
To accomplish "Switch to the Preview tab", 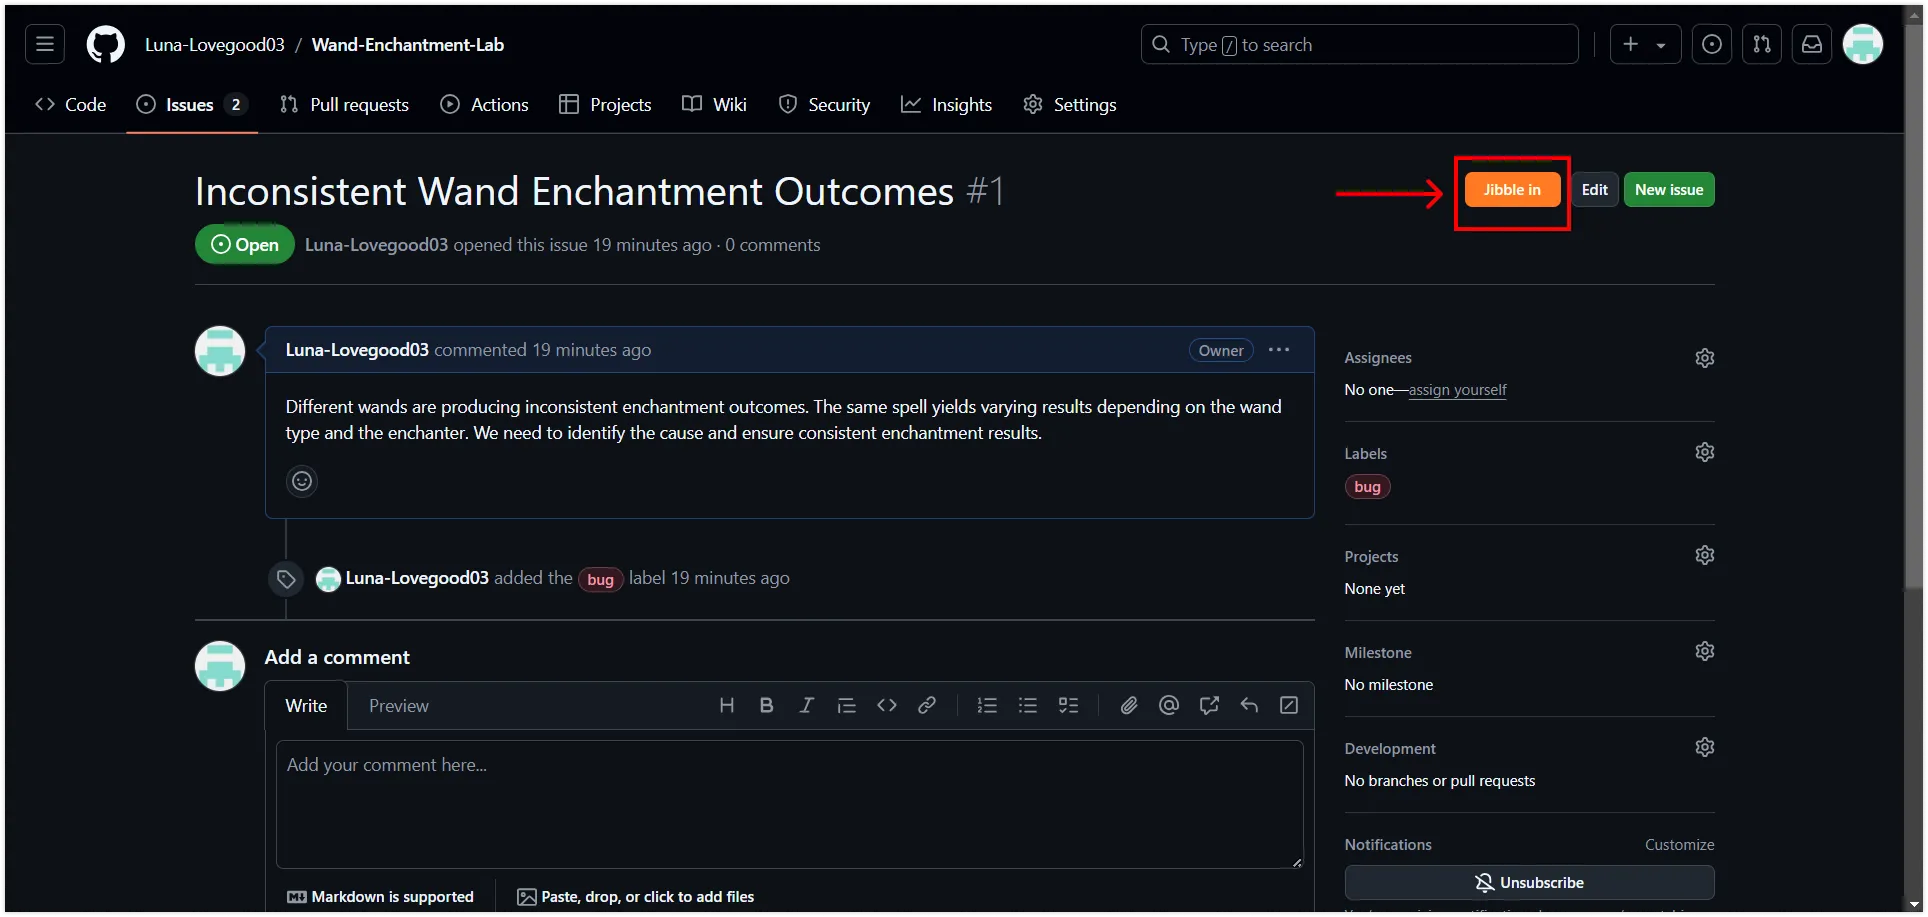I will click(x=398, y=706).
